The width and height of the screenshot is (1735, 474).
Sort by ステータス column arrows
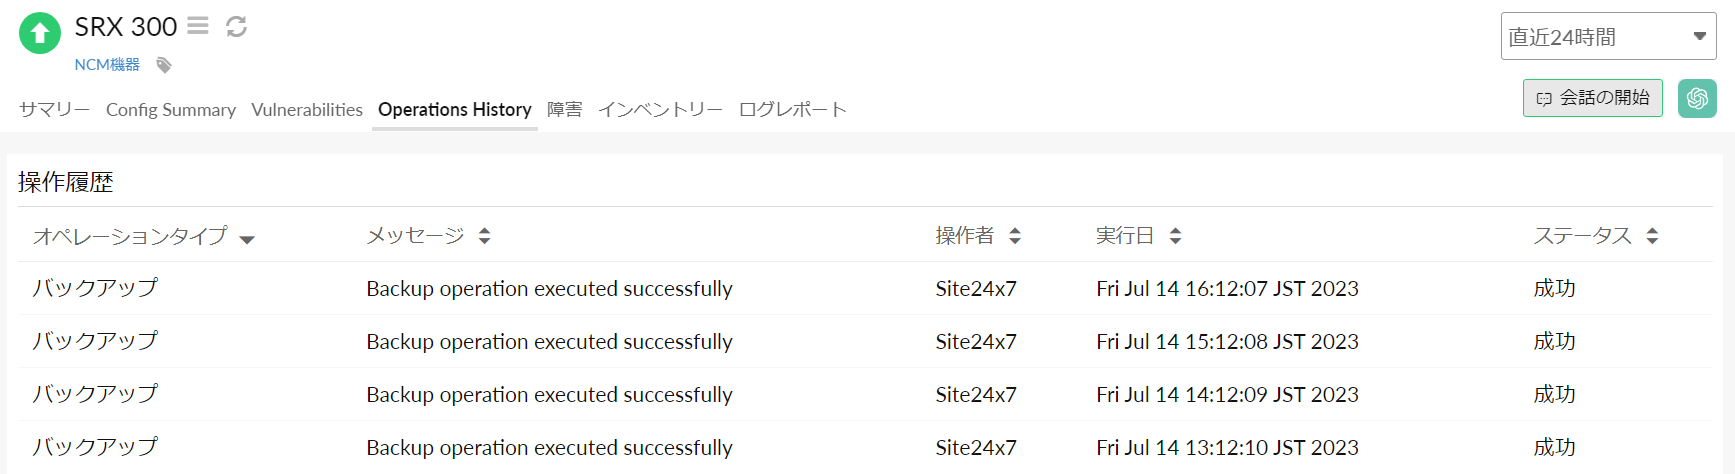coord(1652,236)
